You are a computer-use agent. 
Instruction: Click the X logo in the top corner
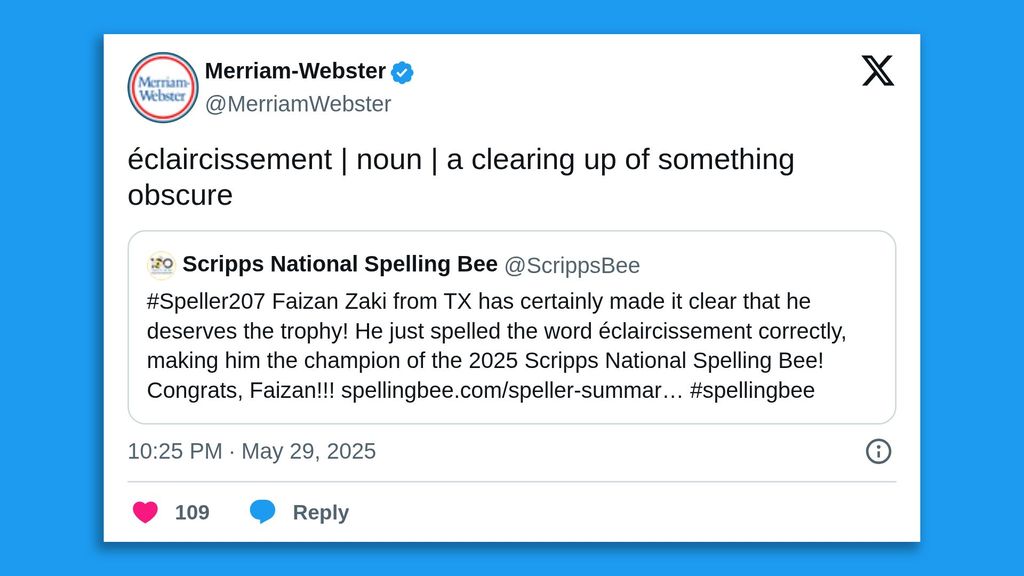coord(878,71)
